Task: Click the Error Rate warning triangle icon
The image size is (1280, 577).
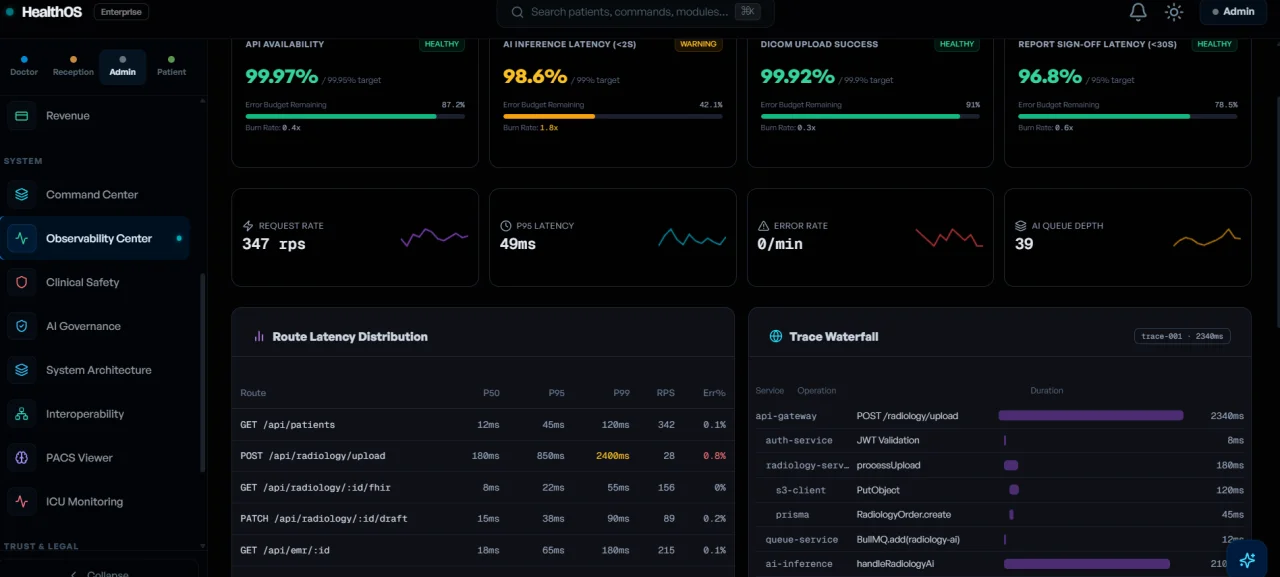Action: pos(764,226)
